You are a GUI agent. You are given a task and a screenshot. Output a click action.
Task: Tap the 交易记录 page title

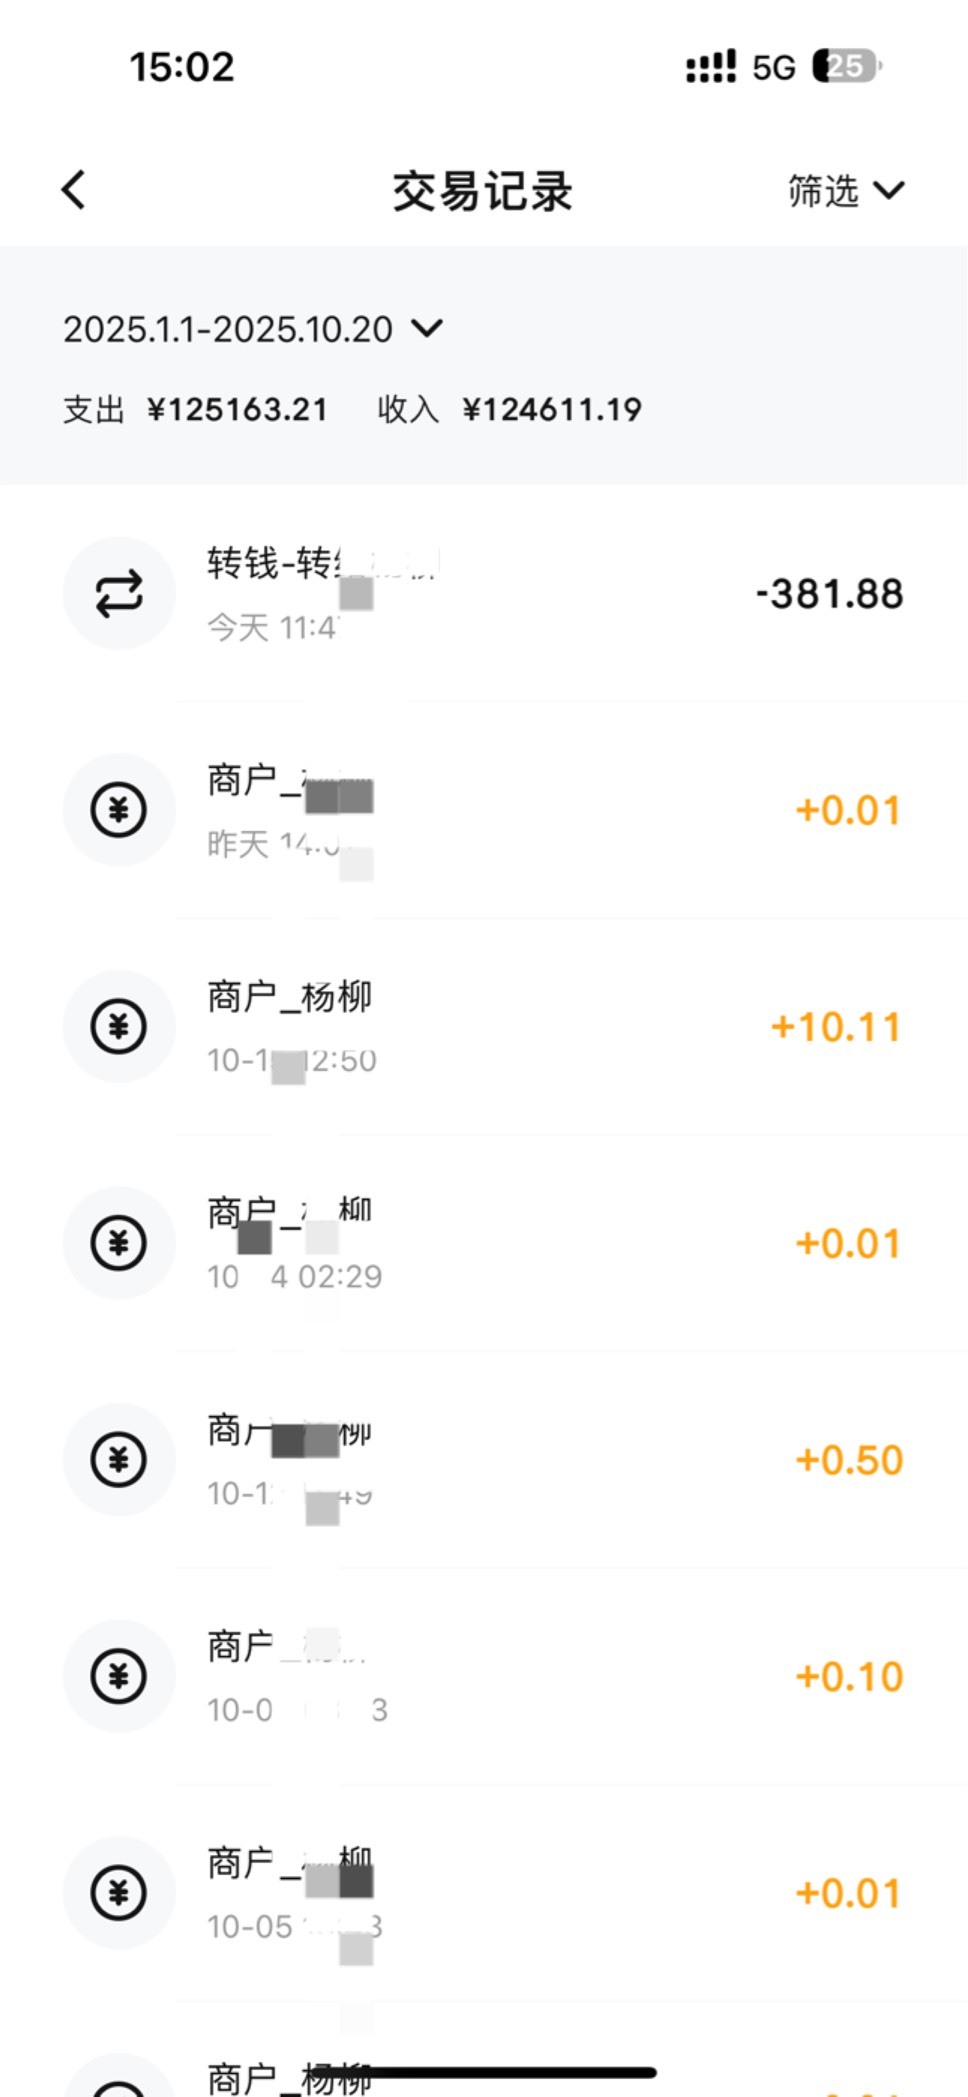tap(482, 191)
